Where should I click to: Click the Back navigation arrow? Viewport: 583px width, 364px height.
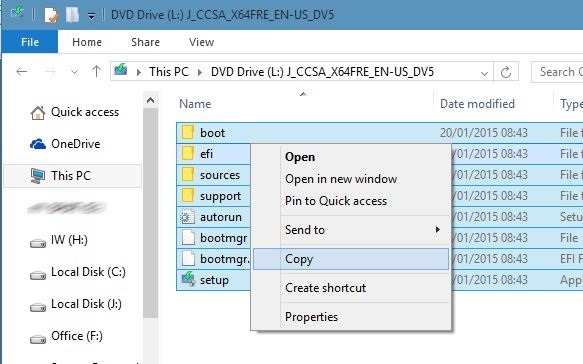[22, 71]
